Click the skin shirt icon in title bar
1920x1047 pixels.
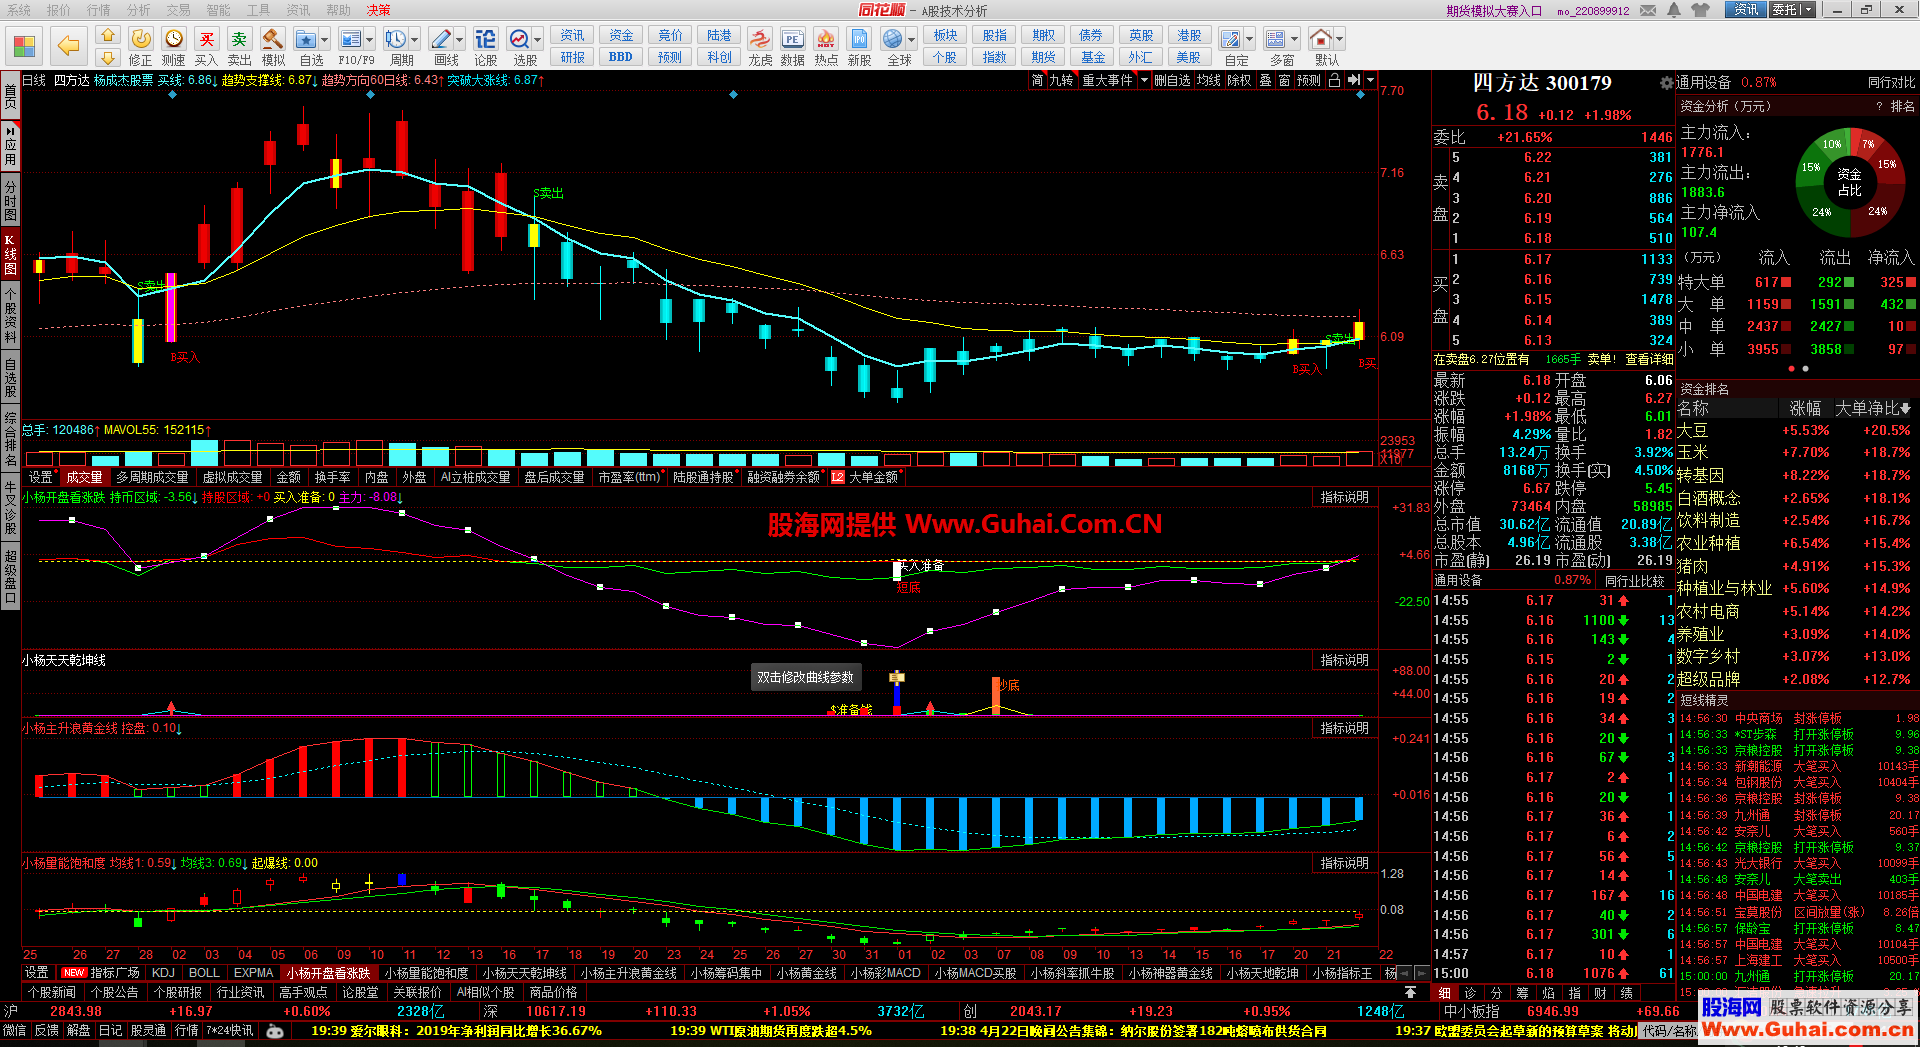1701,10
